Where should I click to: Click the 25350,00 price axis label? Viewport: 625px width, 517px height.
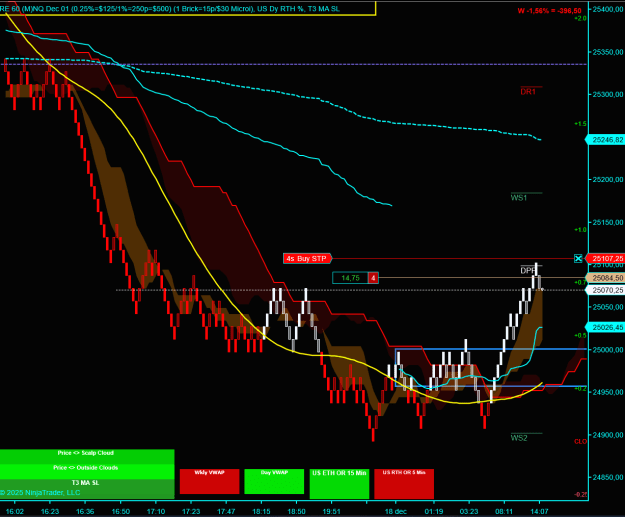click(607, 52)
